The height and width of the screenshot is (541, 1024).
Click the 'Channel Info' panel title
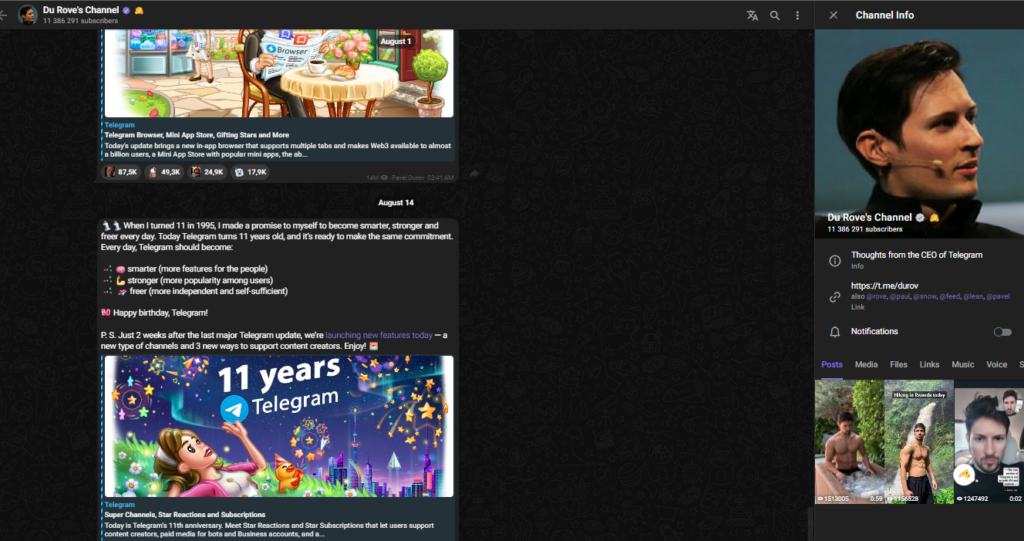(885, 15)
